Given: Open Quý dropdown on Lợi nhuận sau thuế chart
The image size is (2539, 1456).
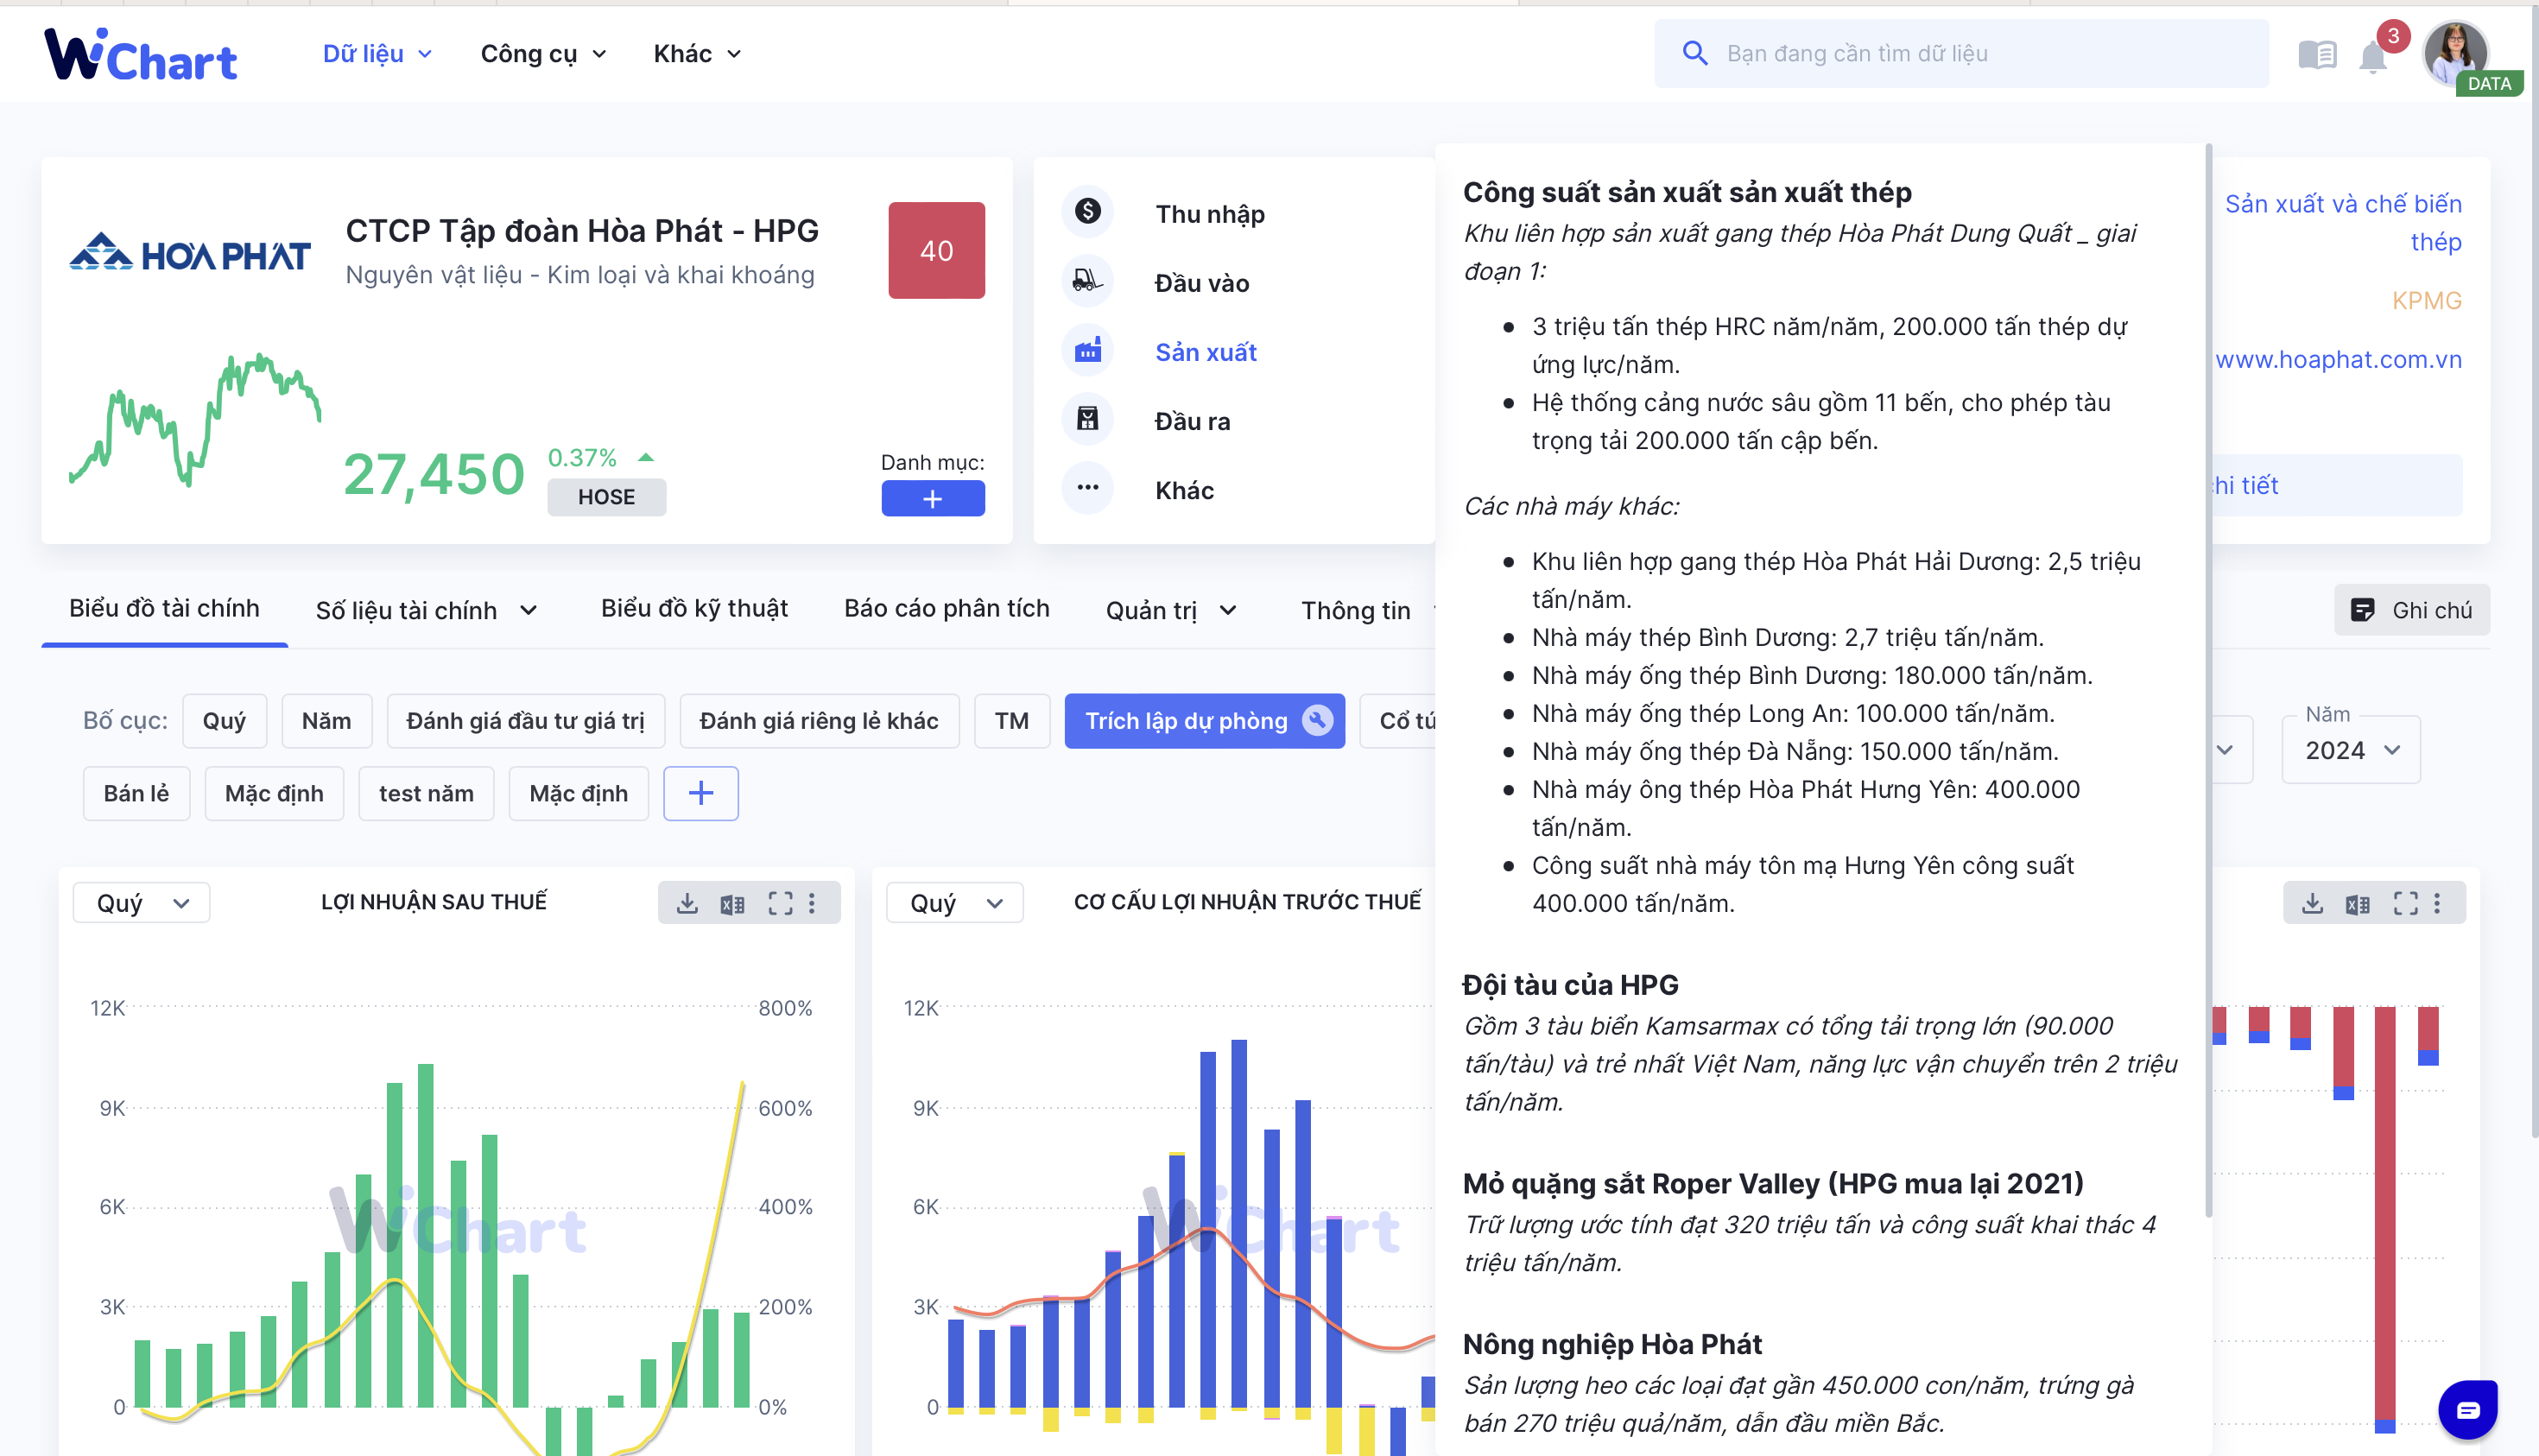Looking at the screenshot, I should pyautogui.click(x=141, y=903).
